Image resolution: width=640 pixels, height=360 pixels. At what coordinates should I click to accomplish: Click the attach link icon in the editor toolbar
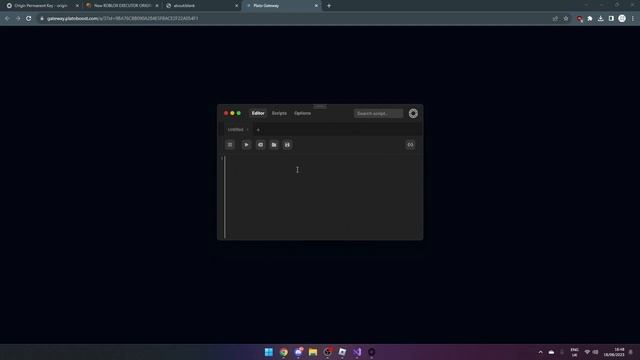(410, 144)
